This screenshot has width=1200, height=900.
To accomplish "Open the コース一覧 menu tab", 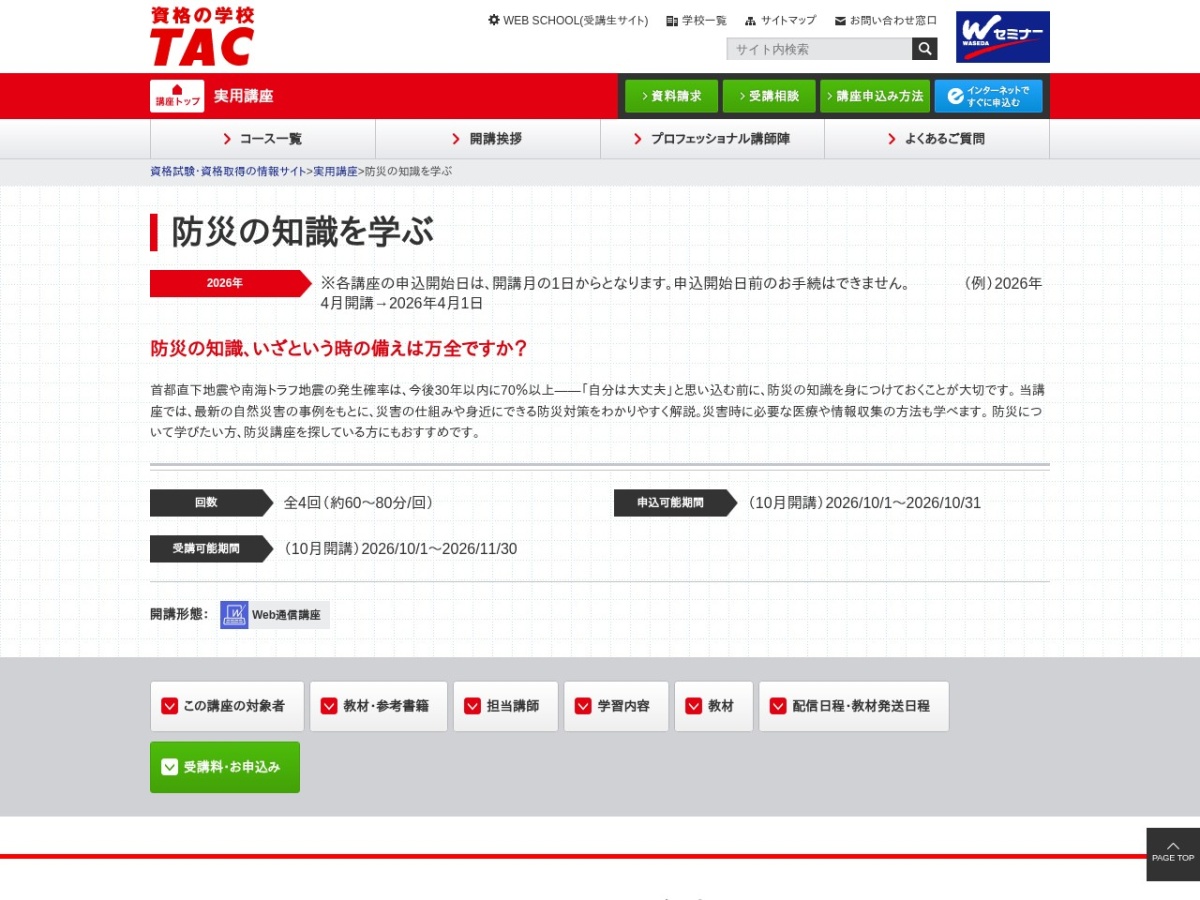I will pyautogui.click(x=263, y=139).
